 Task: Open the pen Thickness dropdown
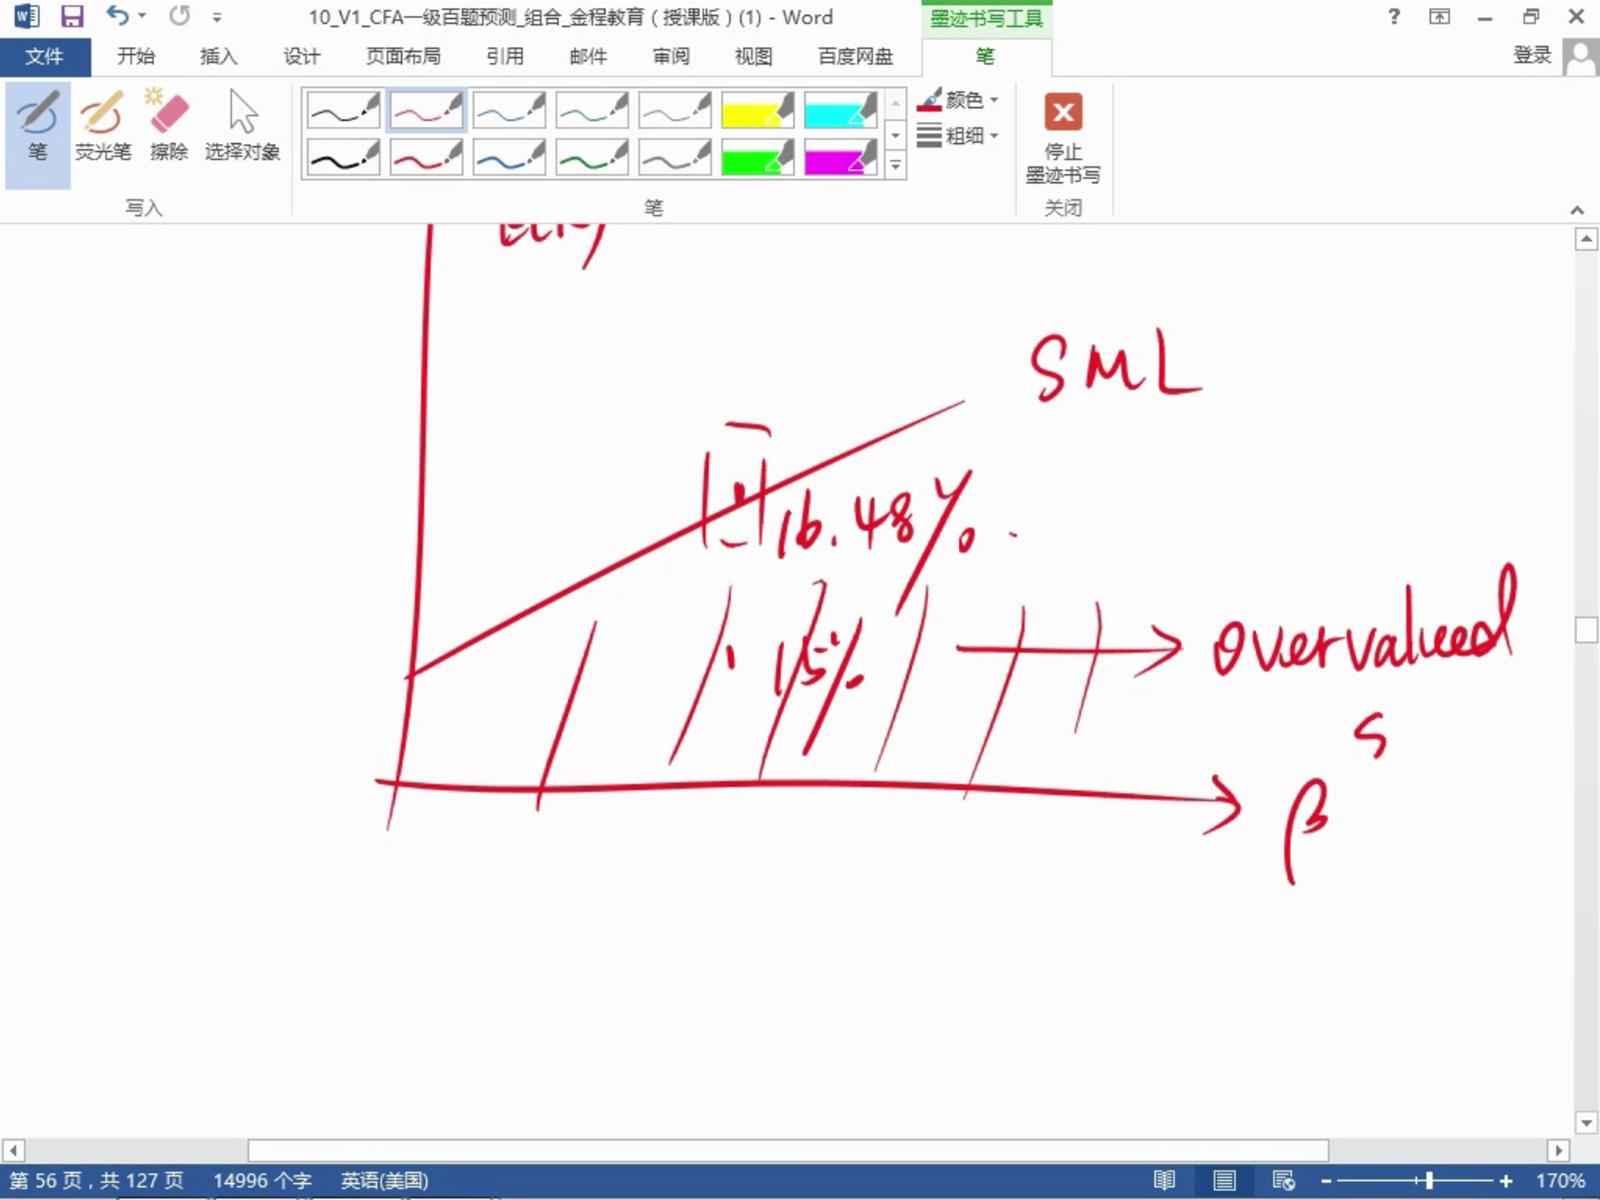pyautogui.click(x=958, y=135)
